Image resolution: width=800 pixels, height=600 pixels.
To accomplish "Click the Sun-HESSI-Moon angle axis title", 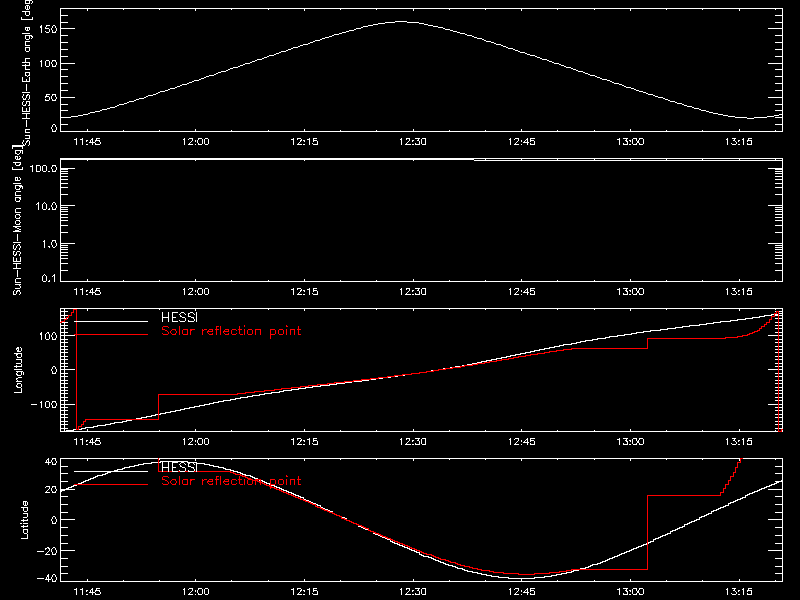I will click(x=18, y=220).
